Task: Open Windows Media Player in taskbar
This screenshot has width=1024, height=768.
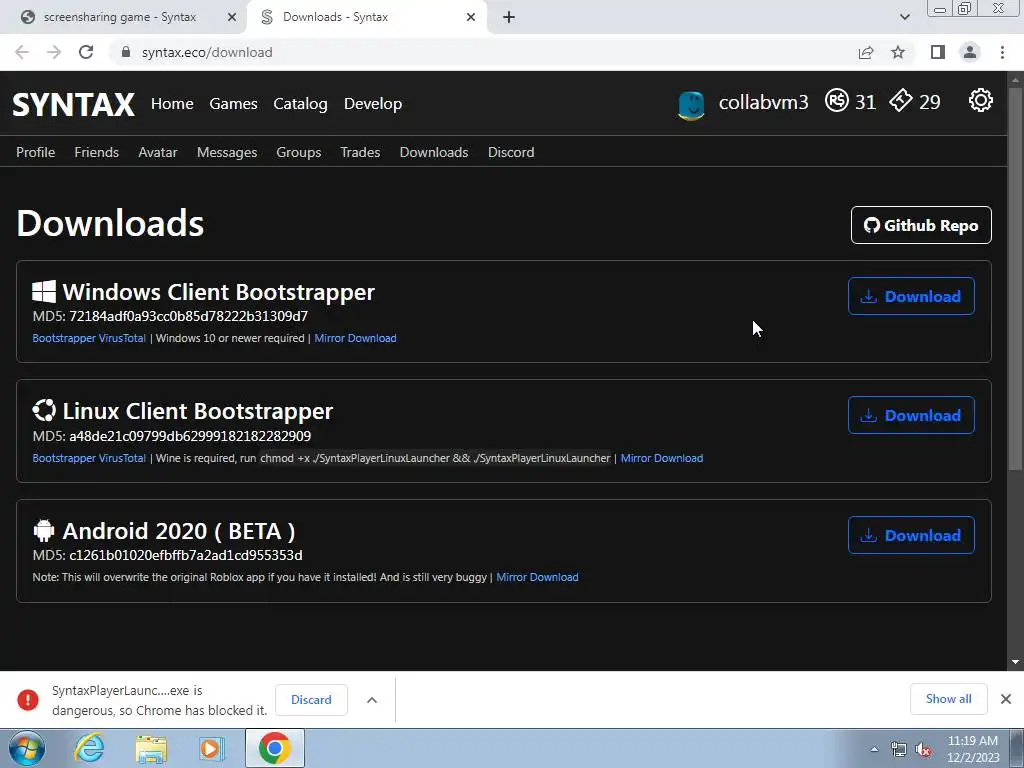Action: 211,748
